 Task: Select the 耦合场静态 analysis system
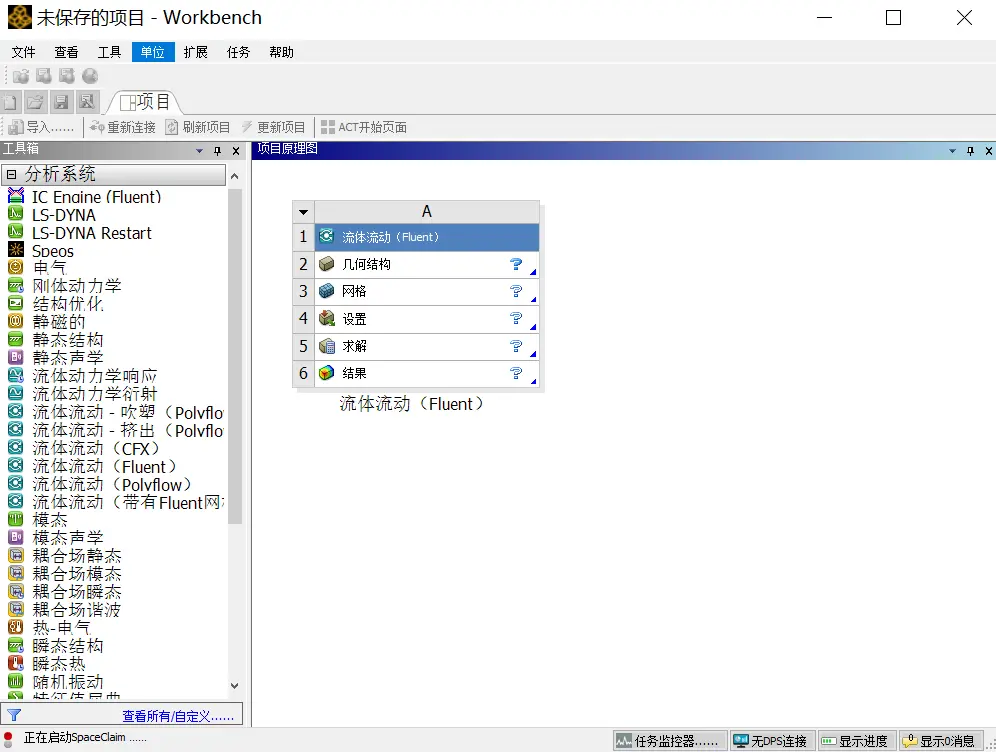pyautogui.click(x=76, y=556)
